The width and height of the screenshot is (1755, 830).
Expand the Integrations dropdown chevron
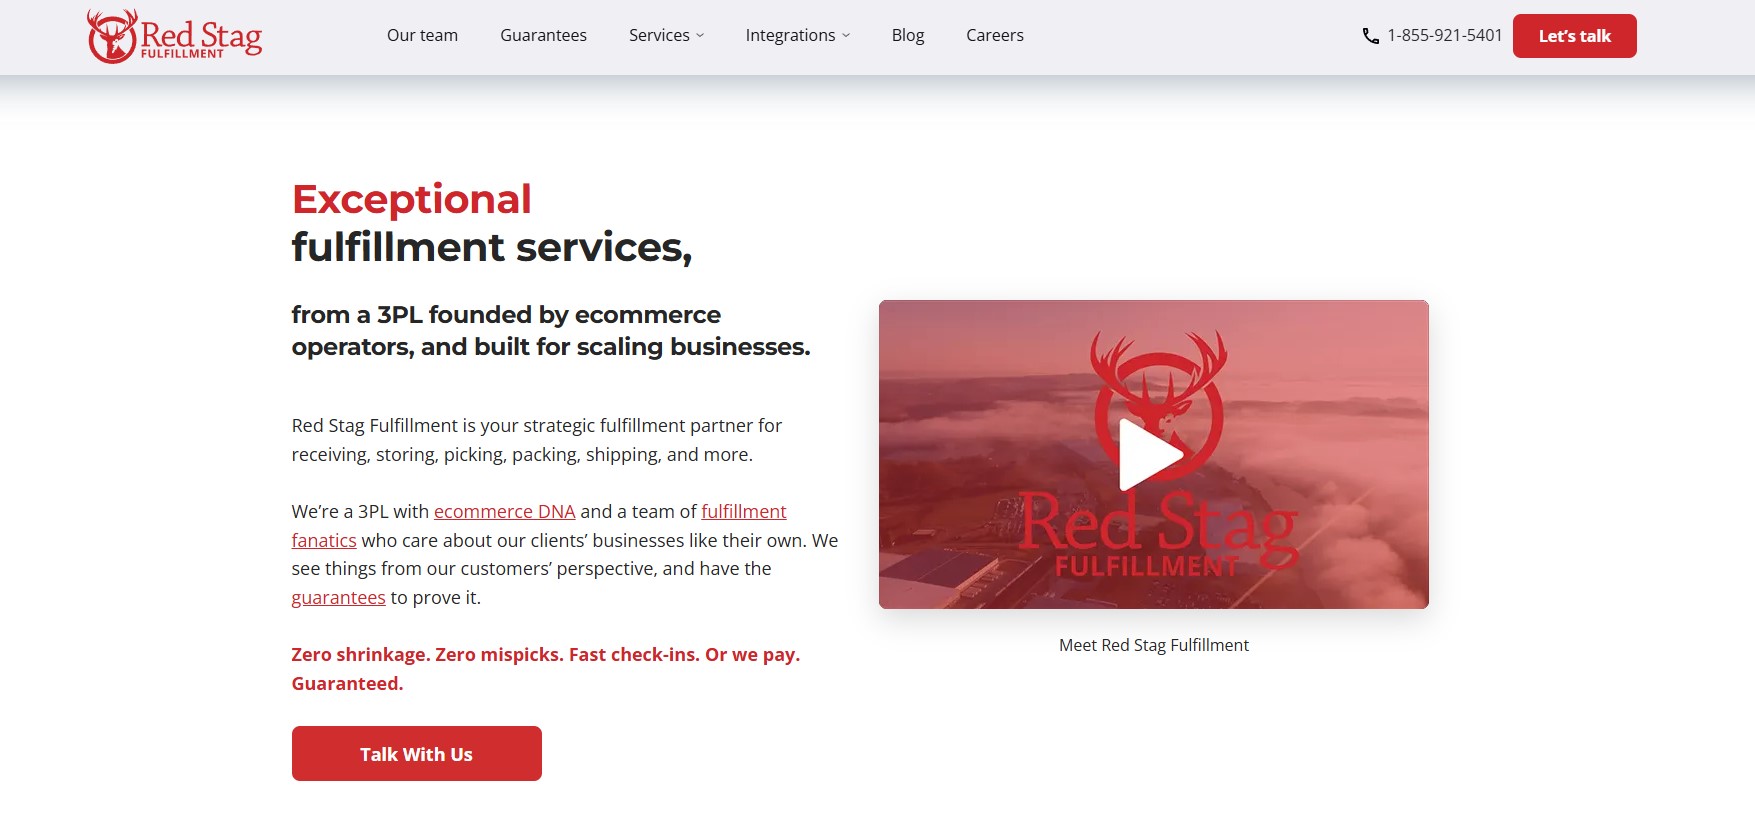(x=846, y=36)
